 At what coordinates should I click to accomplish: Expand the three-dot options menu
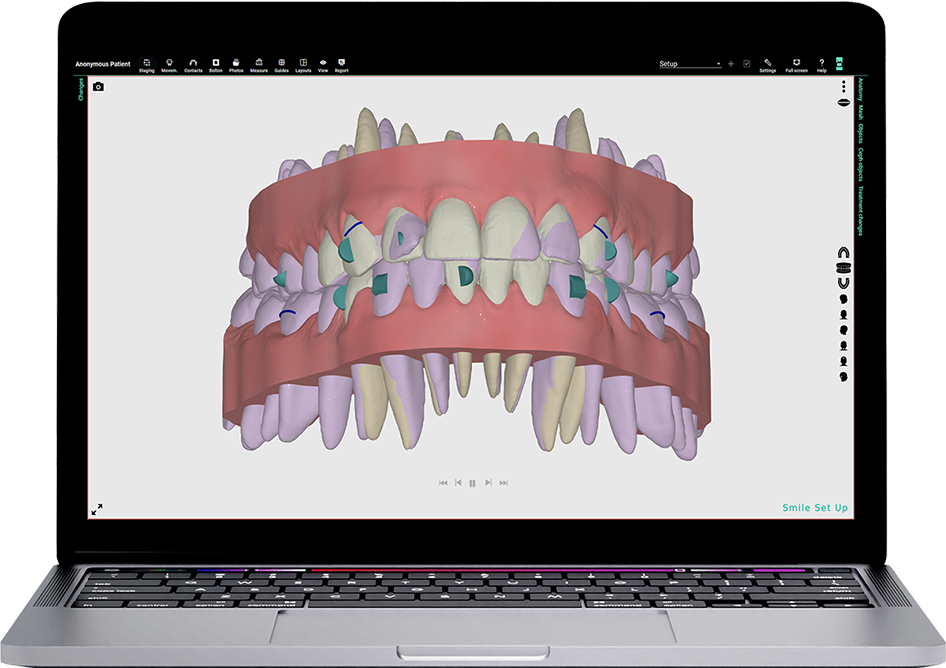coord(843,86)
